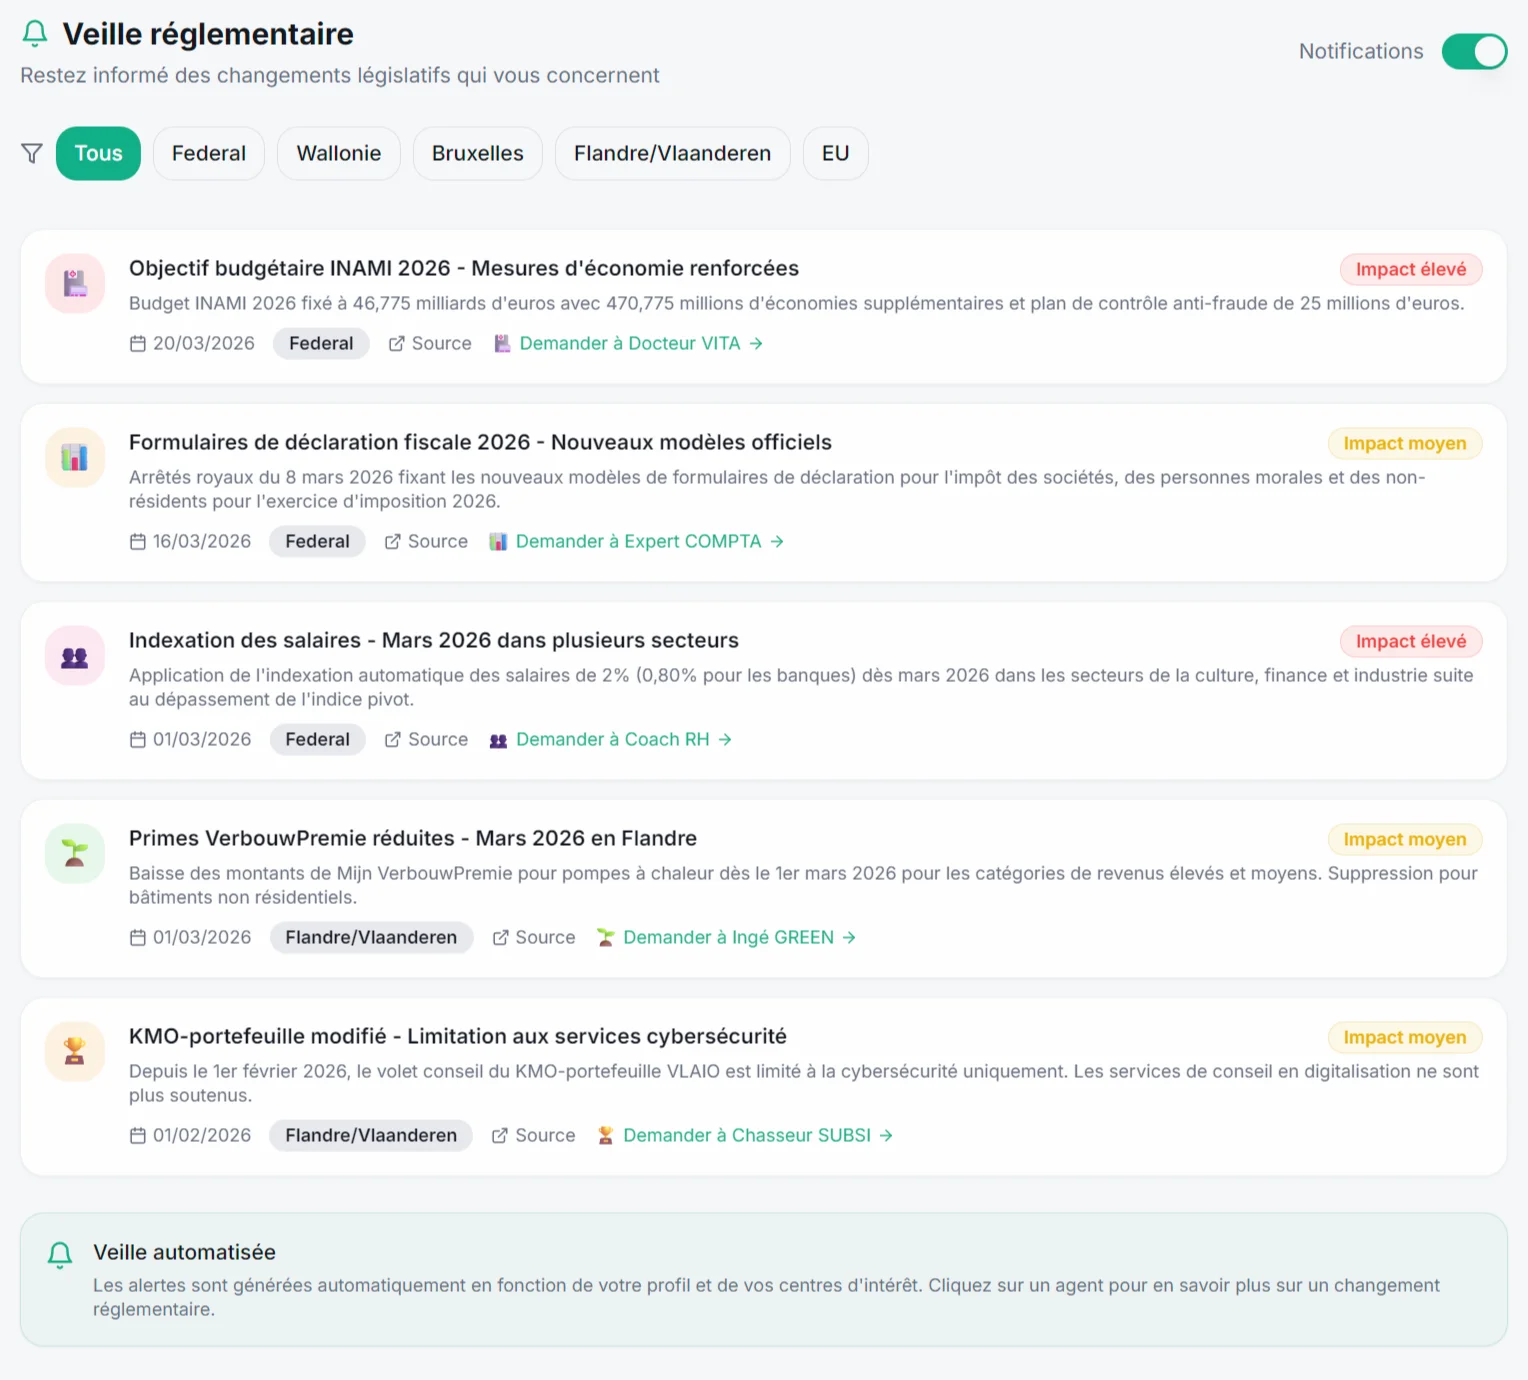
Task: Open title Indexation des salaires - Mars 2026
Action: 434,640
